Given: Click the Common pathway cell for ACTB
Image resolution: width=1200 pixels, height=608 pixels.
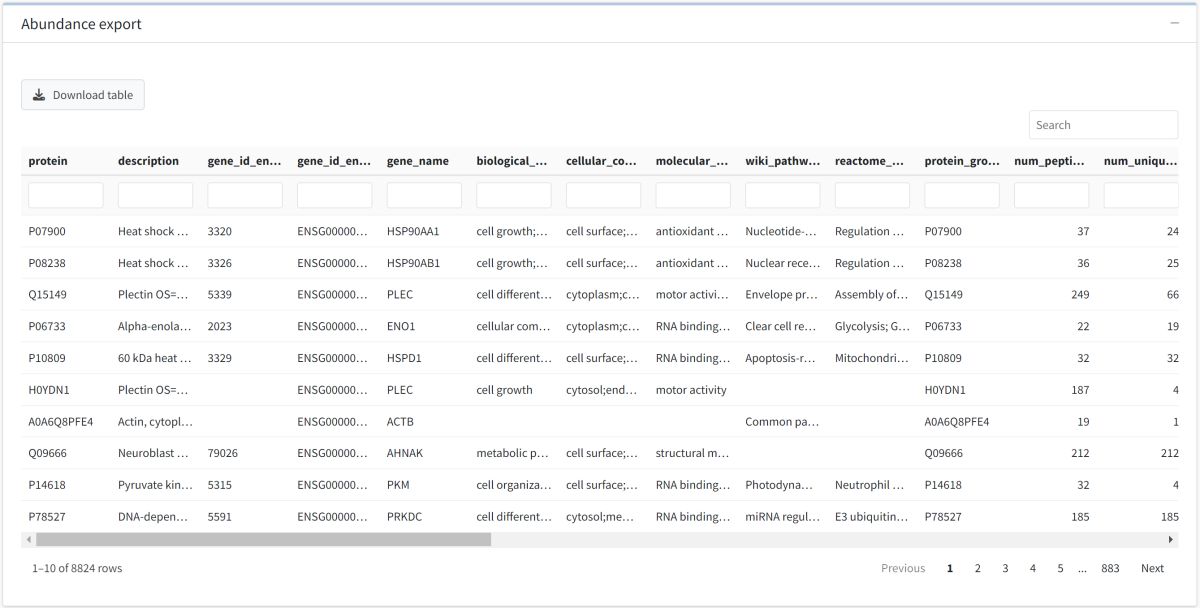Looking at the screenshot, I should (x=782, y=422).
